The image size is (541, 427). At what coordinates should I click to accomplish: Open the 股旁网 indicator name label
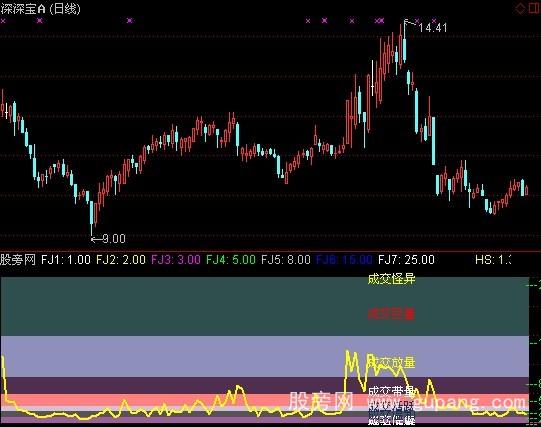(x=18, y=259)
